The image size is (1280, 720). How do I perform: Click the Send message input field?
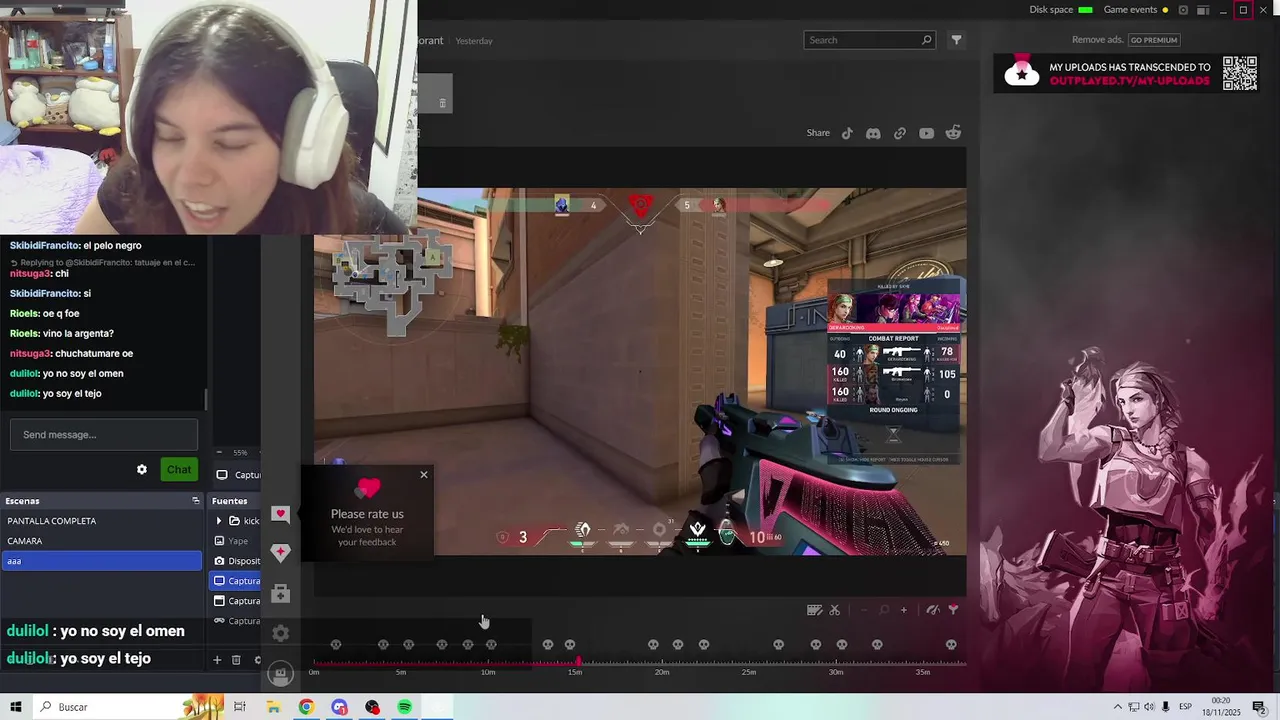click(104, 435)
